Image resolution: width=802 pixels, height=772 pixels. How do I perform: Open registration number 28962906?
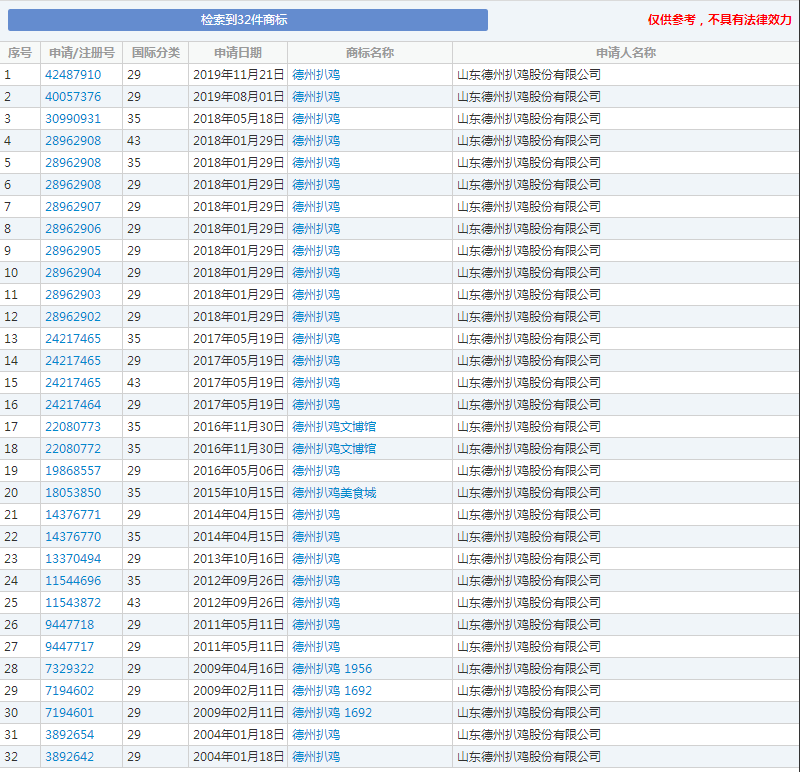(73, 229)
